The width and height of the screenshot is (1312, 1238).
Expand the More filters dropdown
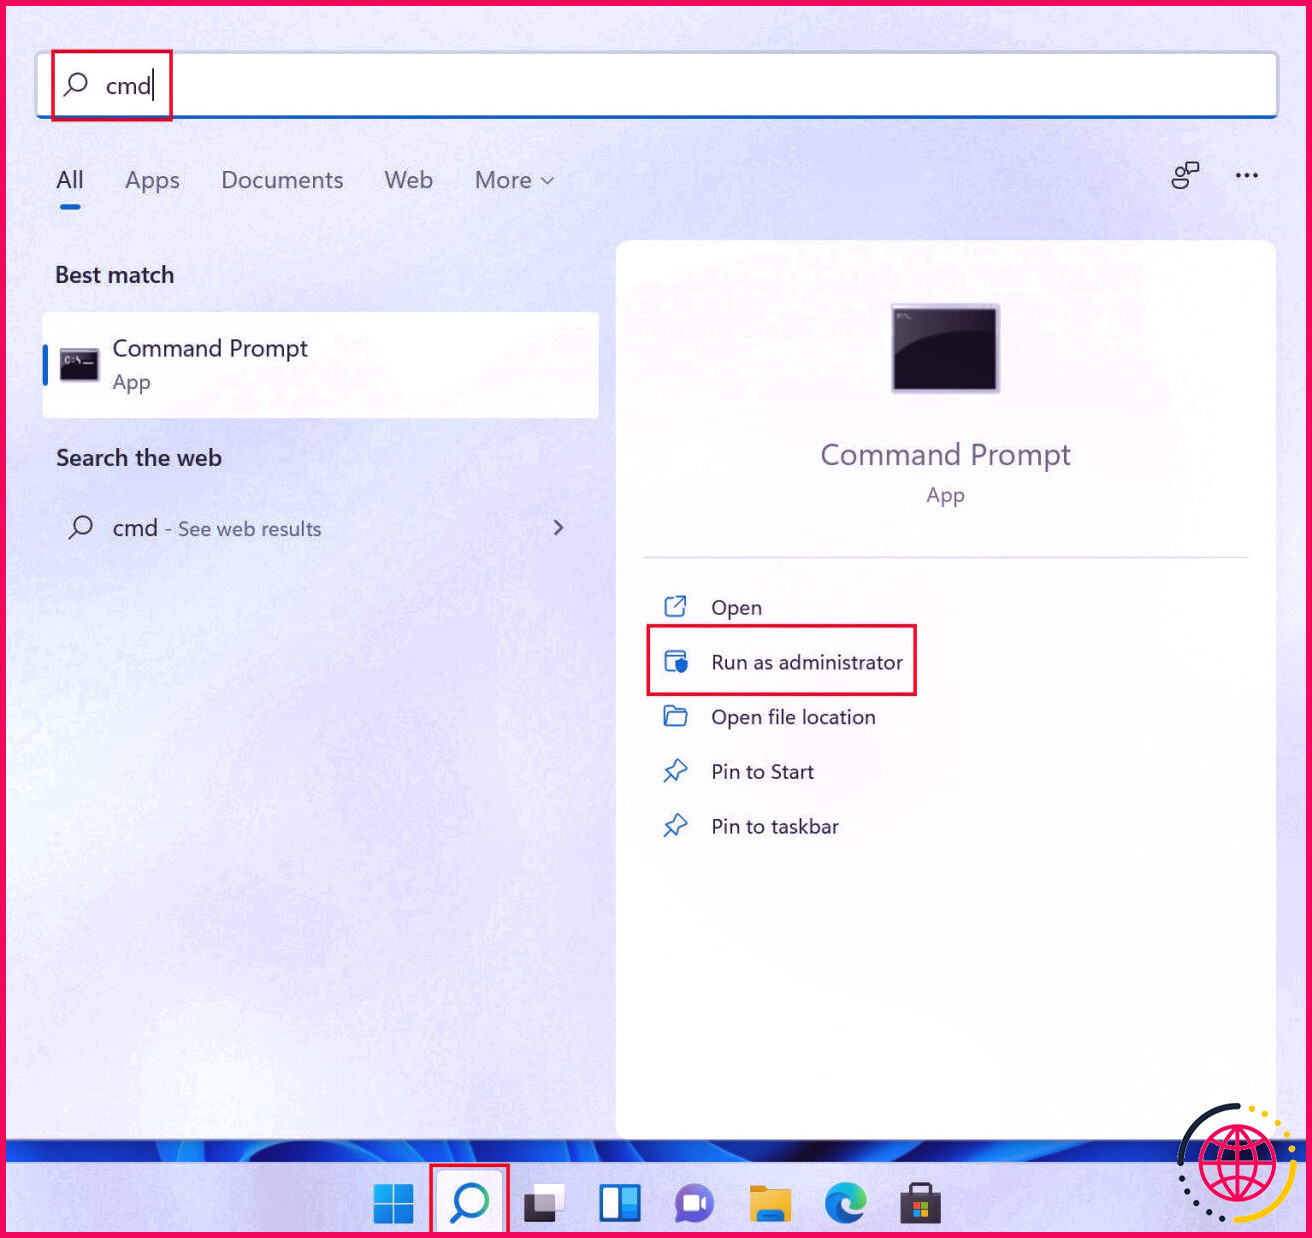[514, 181]
